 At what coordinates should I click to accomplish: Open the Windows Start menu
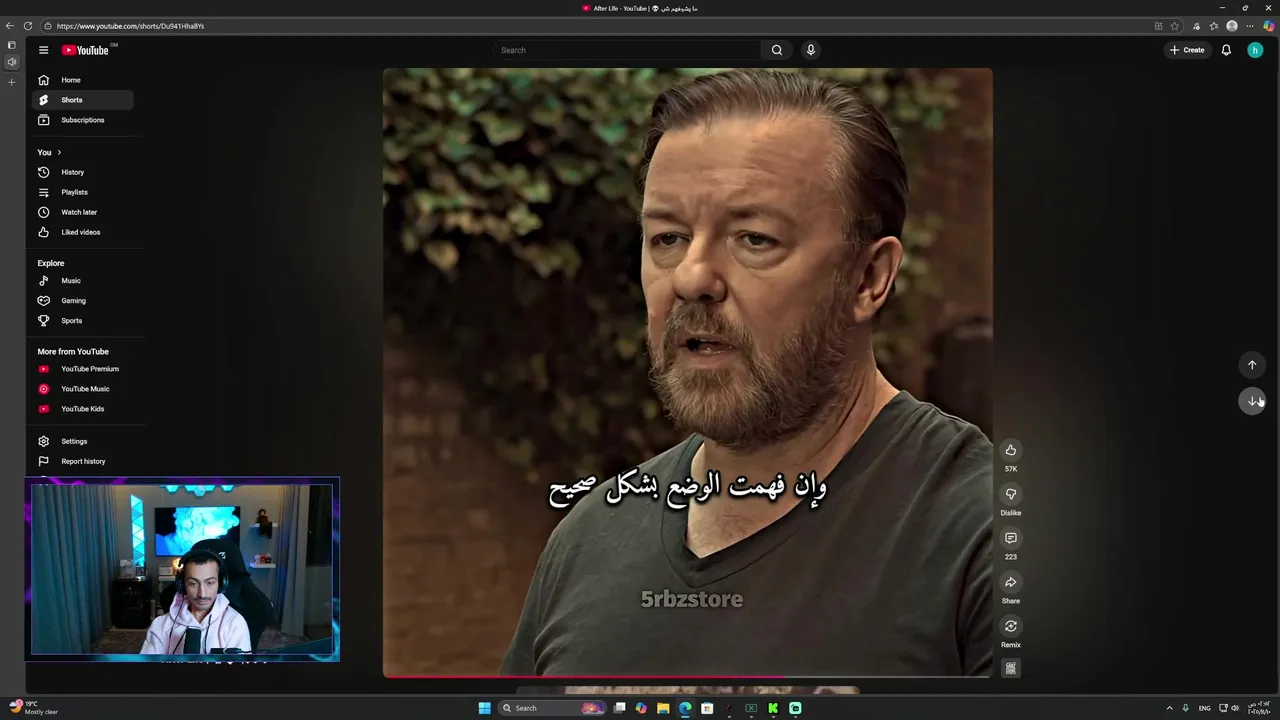484,708
